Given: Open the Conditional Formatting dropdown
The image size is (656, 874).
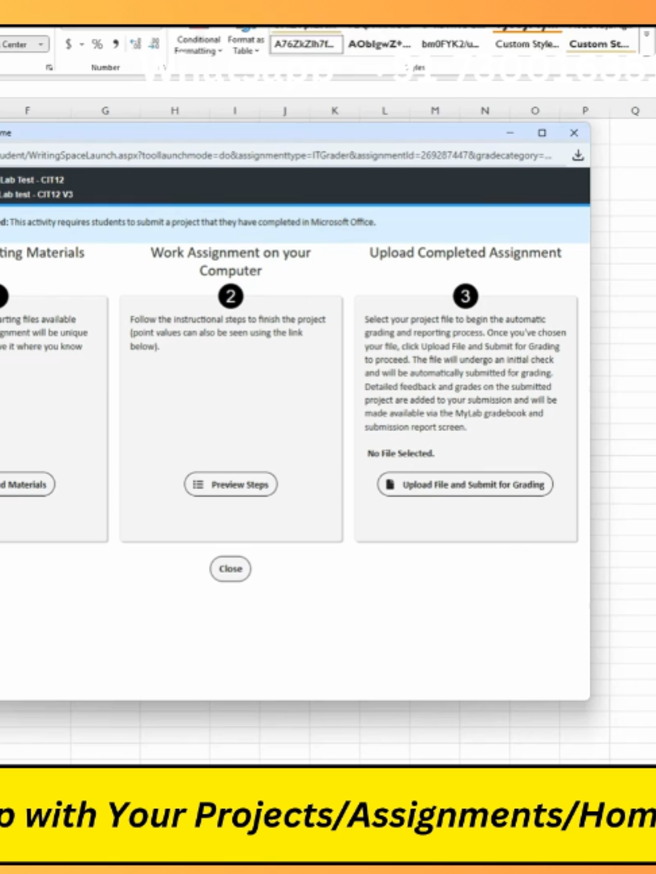Looking at the screenshot, I should pos(198,45).
